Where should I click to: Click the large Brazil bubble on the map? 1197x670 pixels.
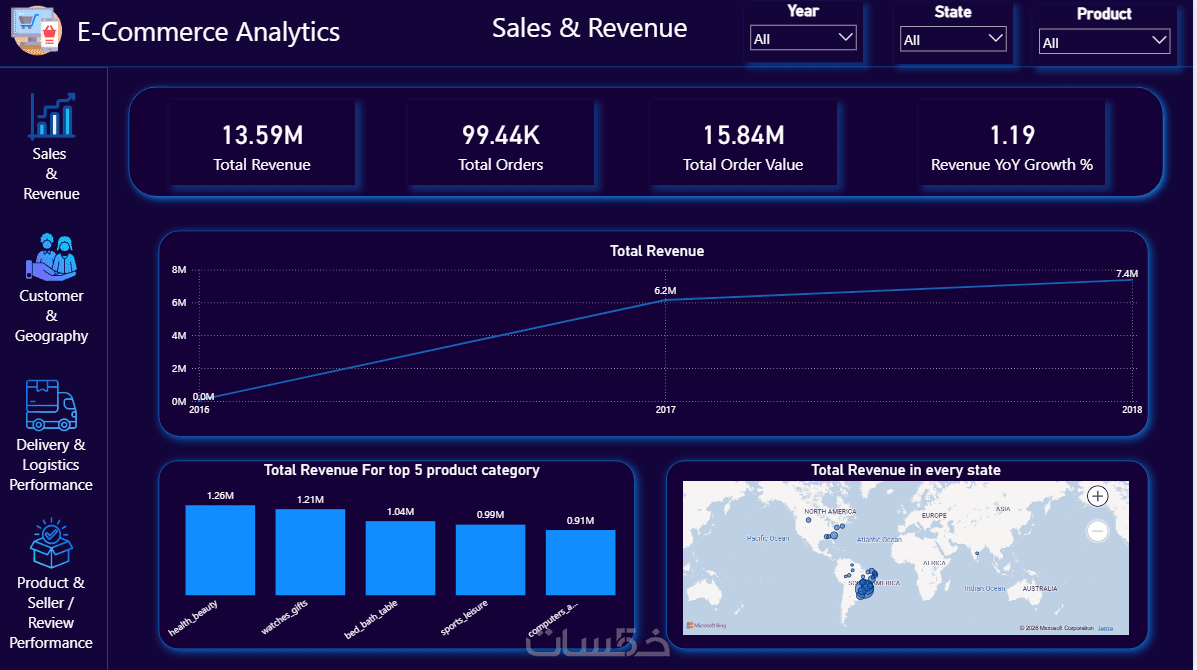(865, 588)
